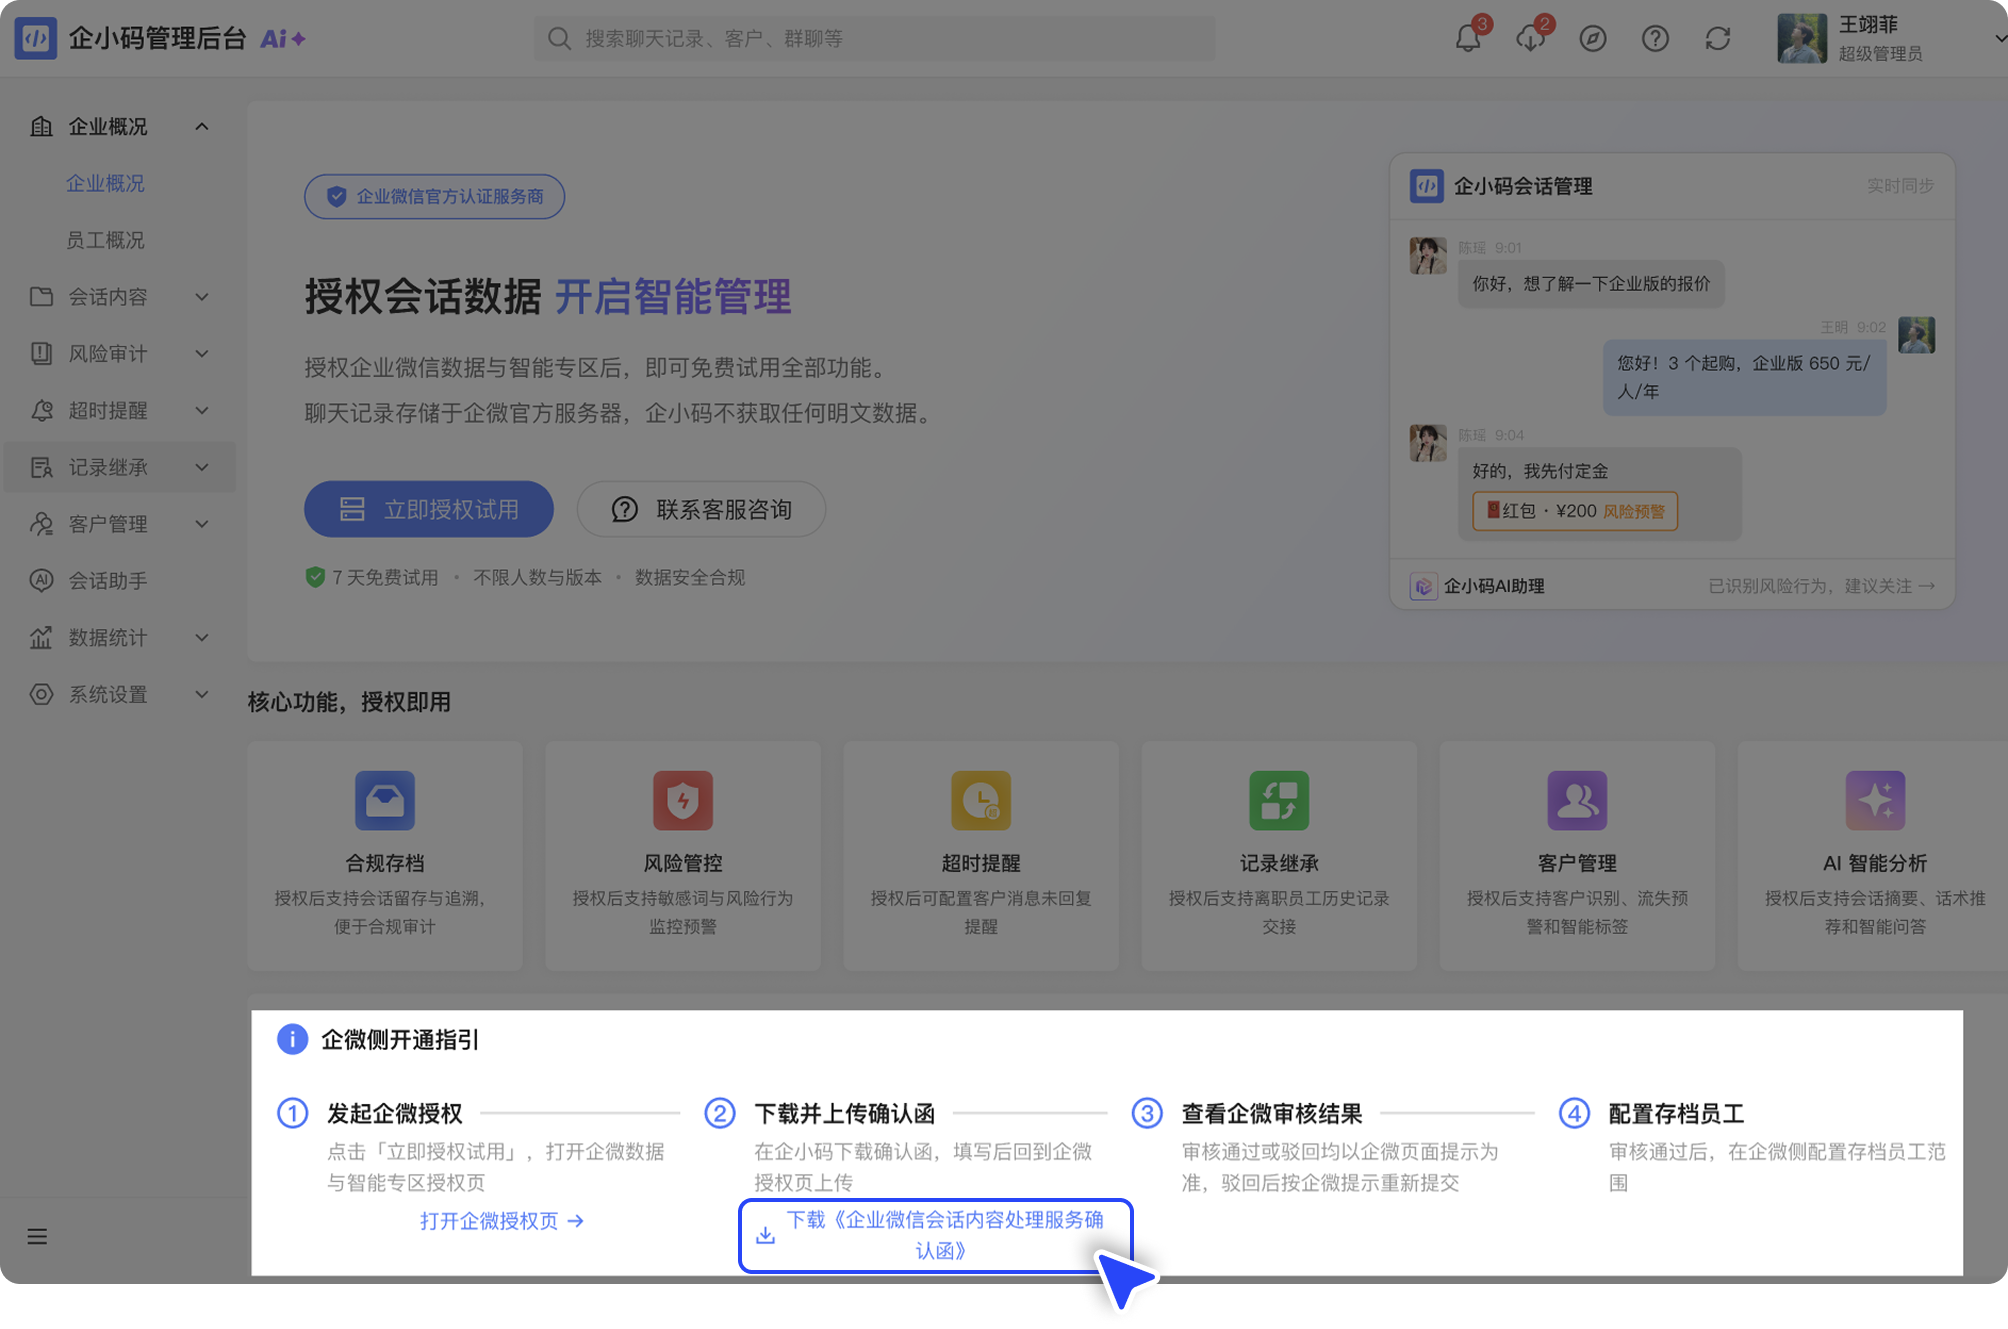
Task: Click 陈瑶's avatar on the 9:01 message
Action: [x=1427, y=256]
